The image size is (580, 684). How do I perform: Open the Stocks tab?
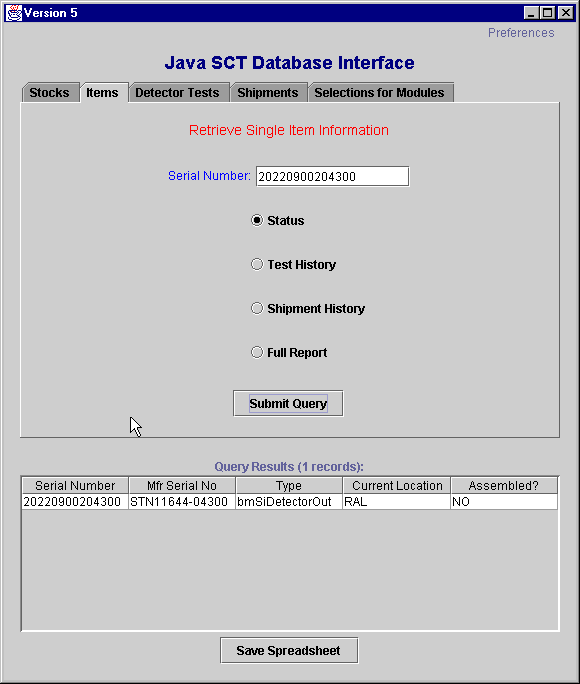point(49,92)
